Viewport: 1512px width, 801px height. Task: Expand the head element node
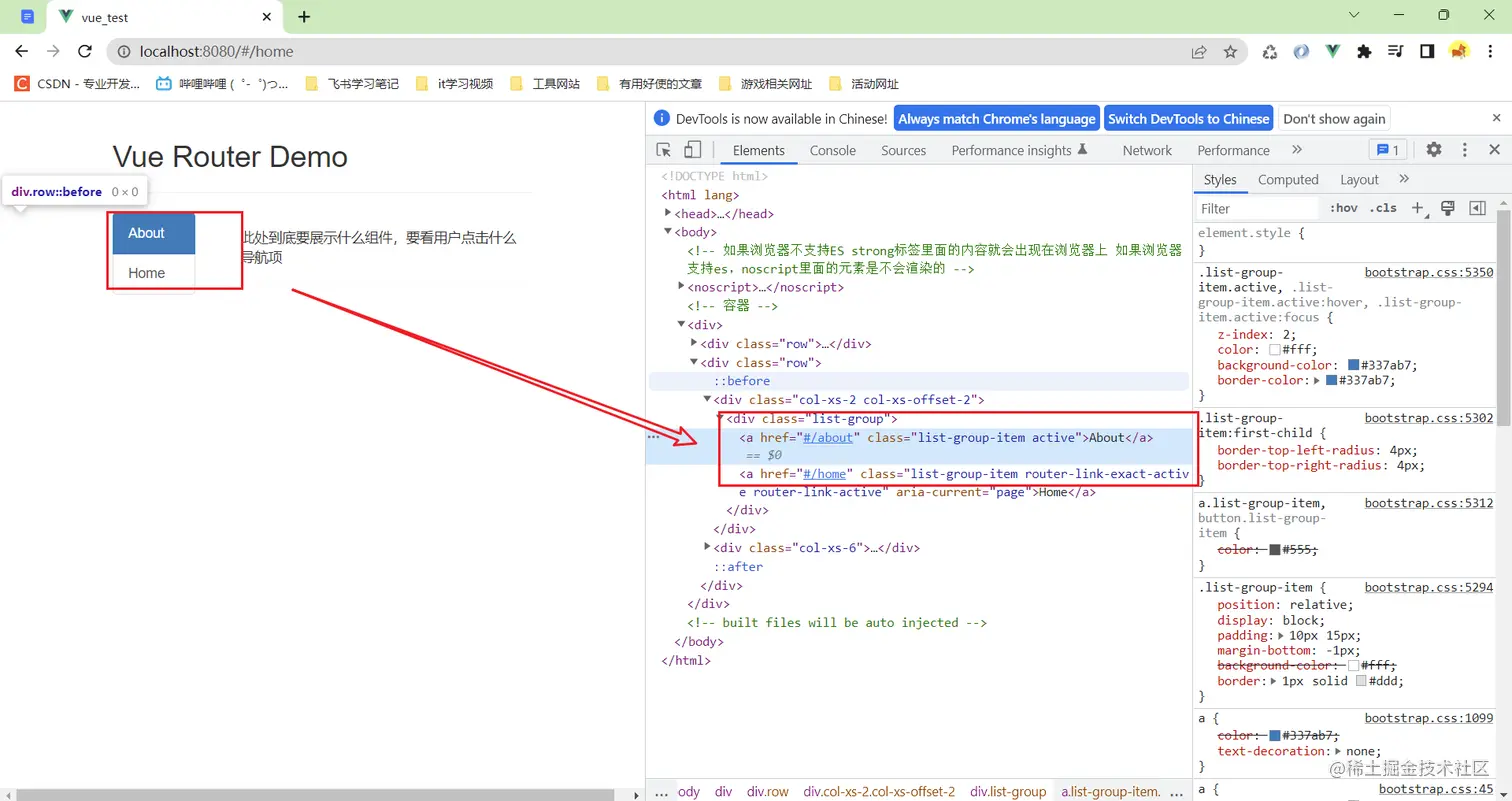coord(668,213)
